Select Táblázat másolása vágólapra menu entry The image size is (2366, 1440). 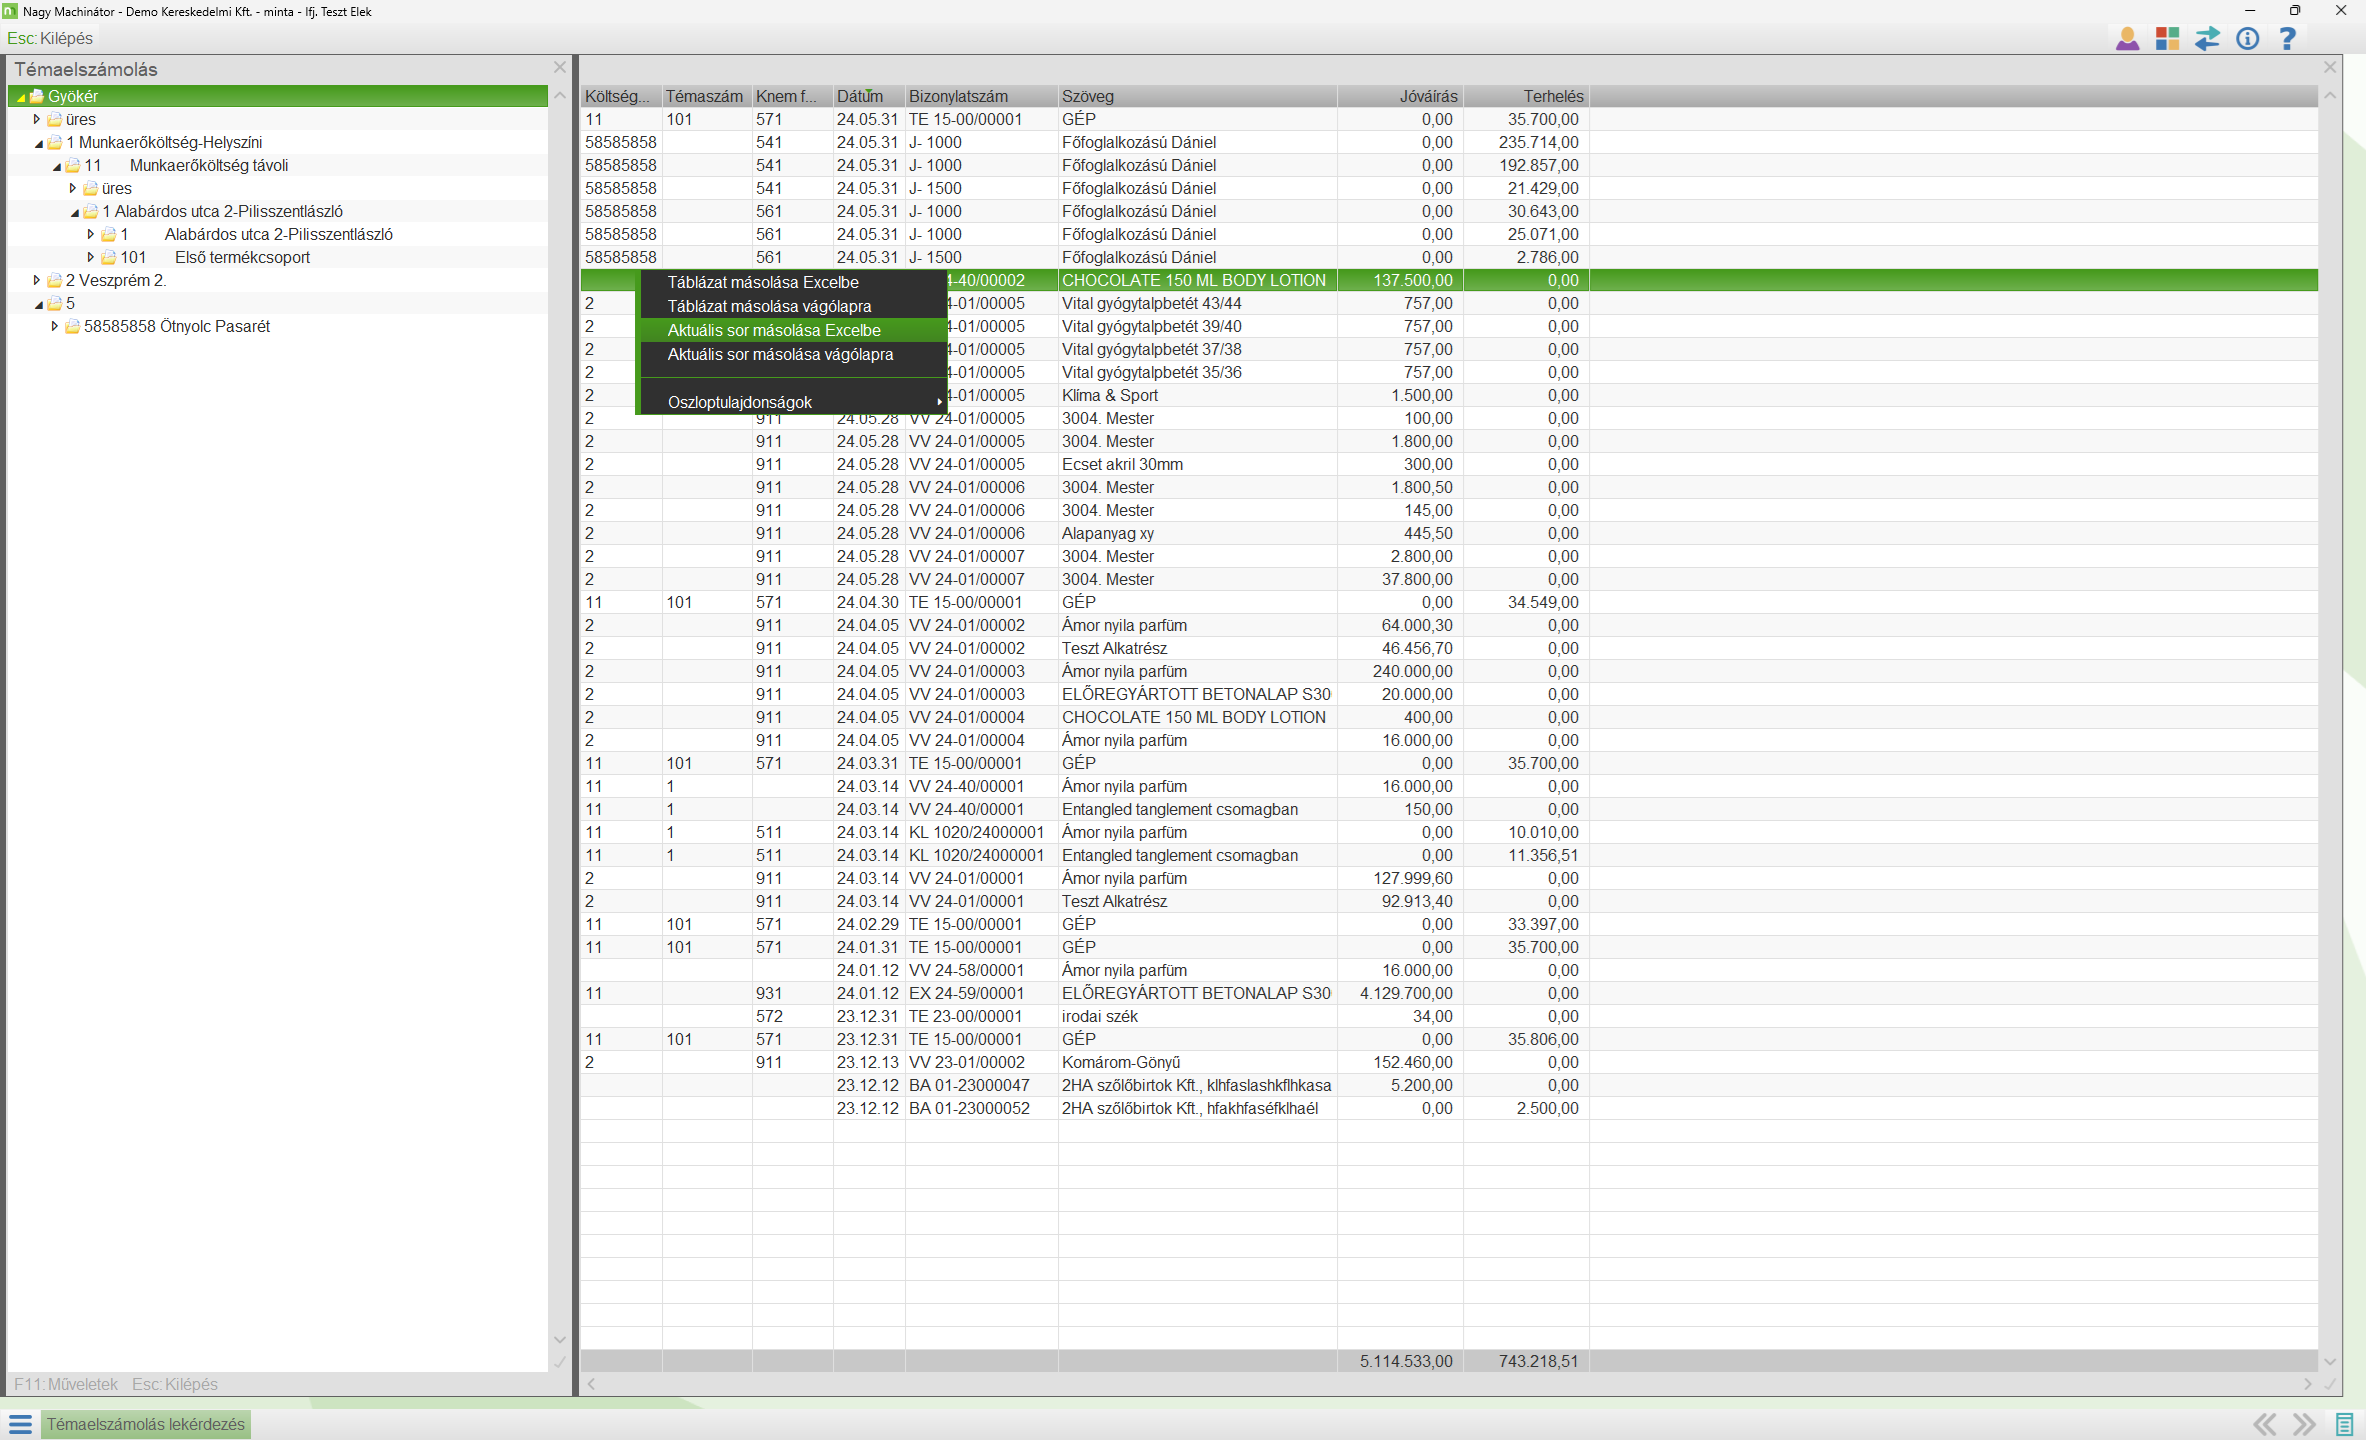tap(769, 306)
